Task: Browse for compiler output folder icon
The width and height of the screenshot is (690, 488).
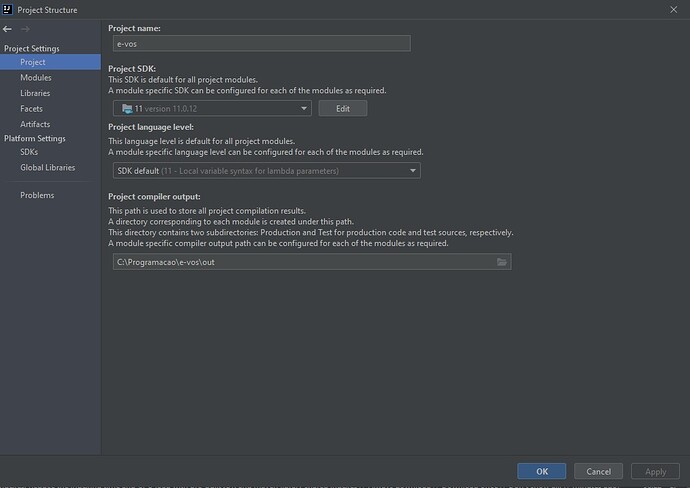Action: (502, 262)
